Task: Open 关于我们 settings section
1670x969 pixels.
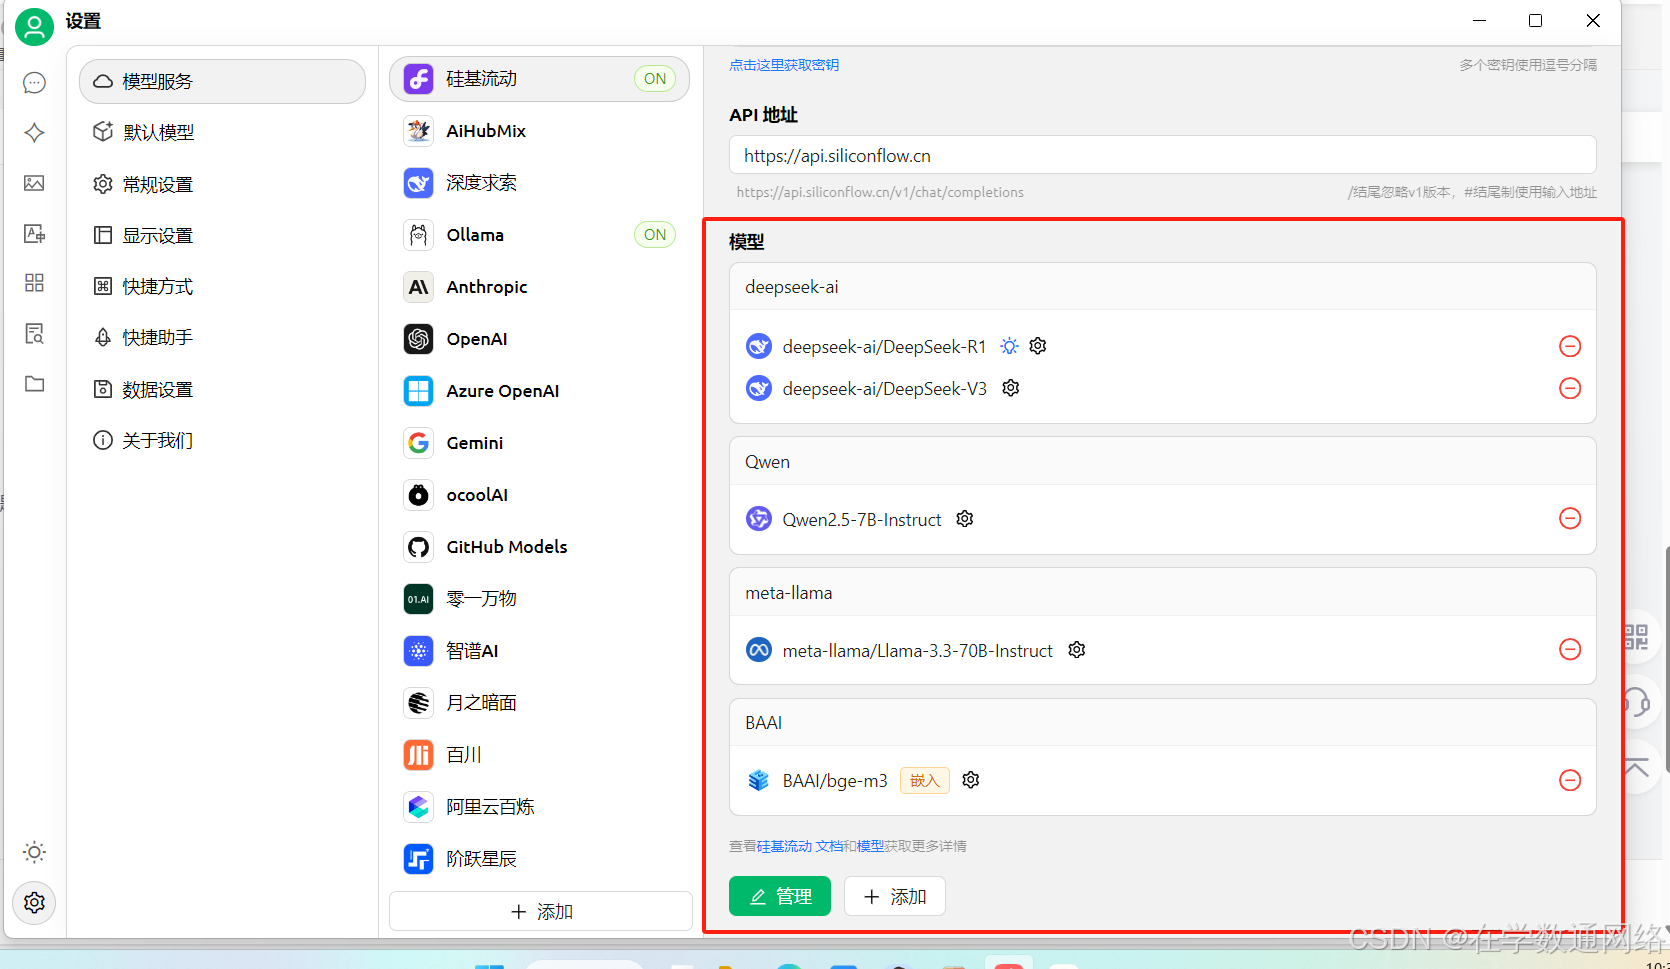Action: (222, 440)
